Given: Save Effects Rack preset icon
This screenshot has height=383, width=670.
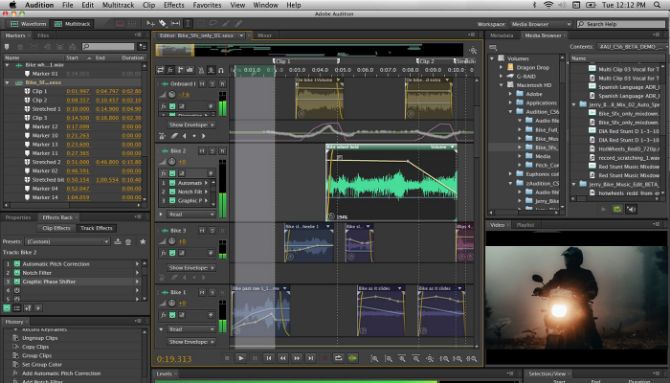Looking at the screenshot, I should click(118, 242).
